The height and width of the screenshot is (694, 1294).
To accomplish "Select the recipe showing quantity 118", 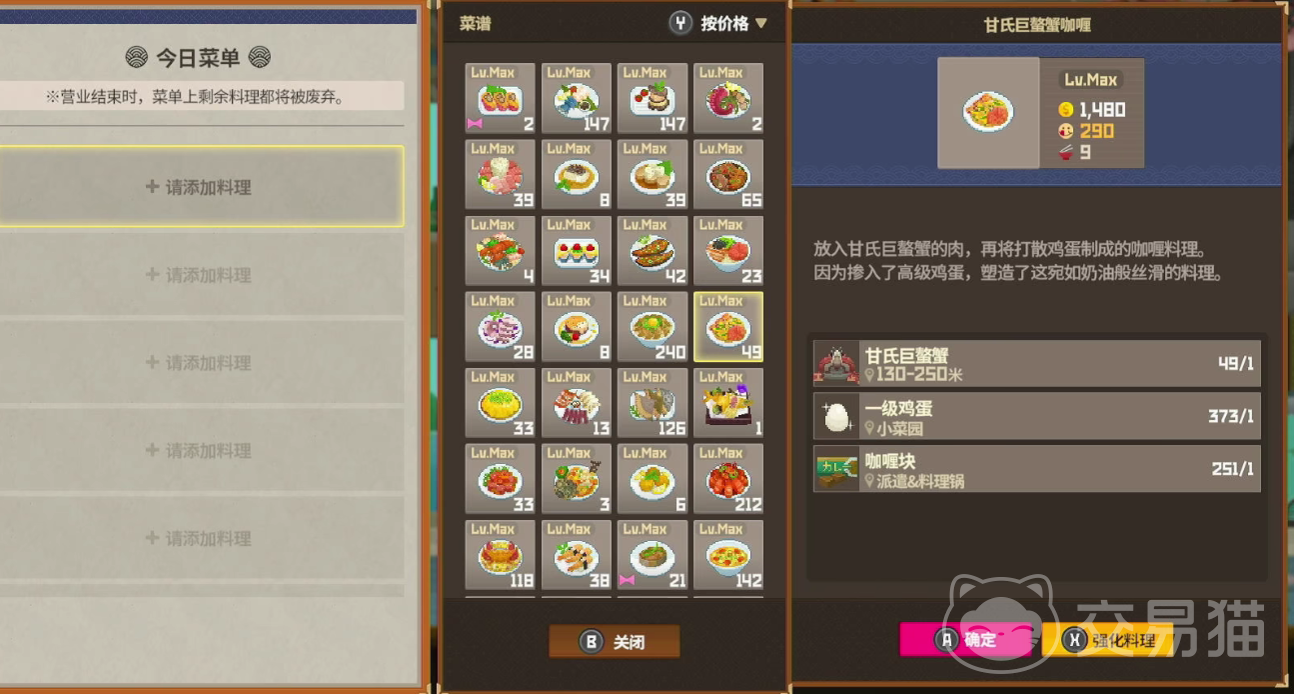I will point(500,554).
